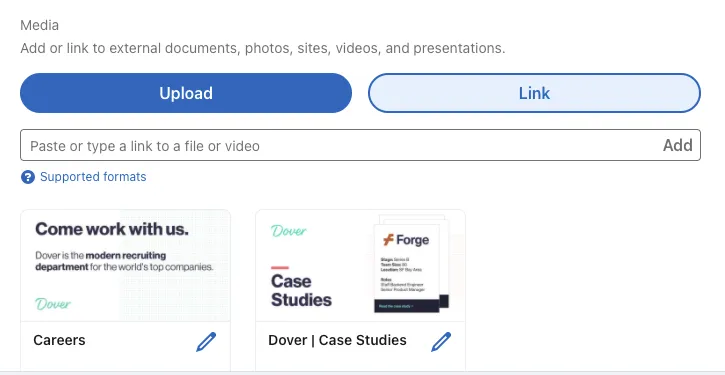This screenshot has width=725, height=375.
Task: Click Add next to the link field
Action: [677, 146]
